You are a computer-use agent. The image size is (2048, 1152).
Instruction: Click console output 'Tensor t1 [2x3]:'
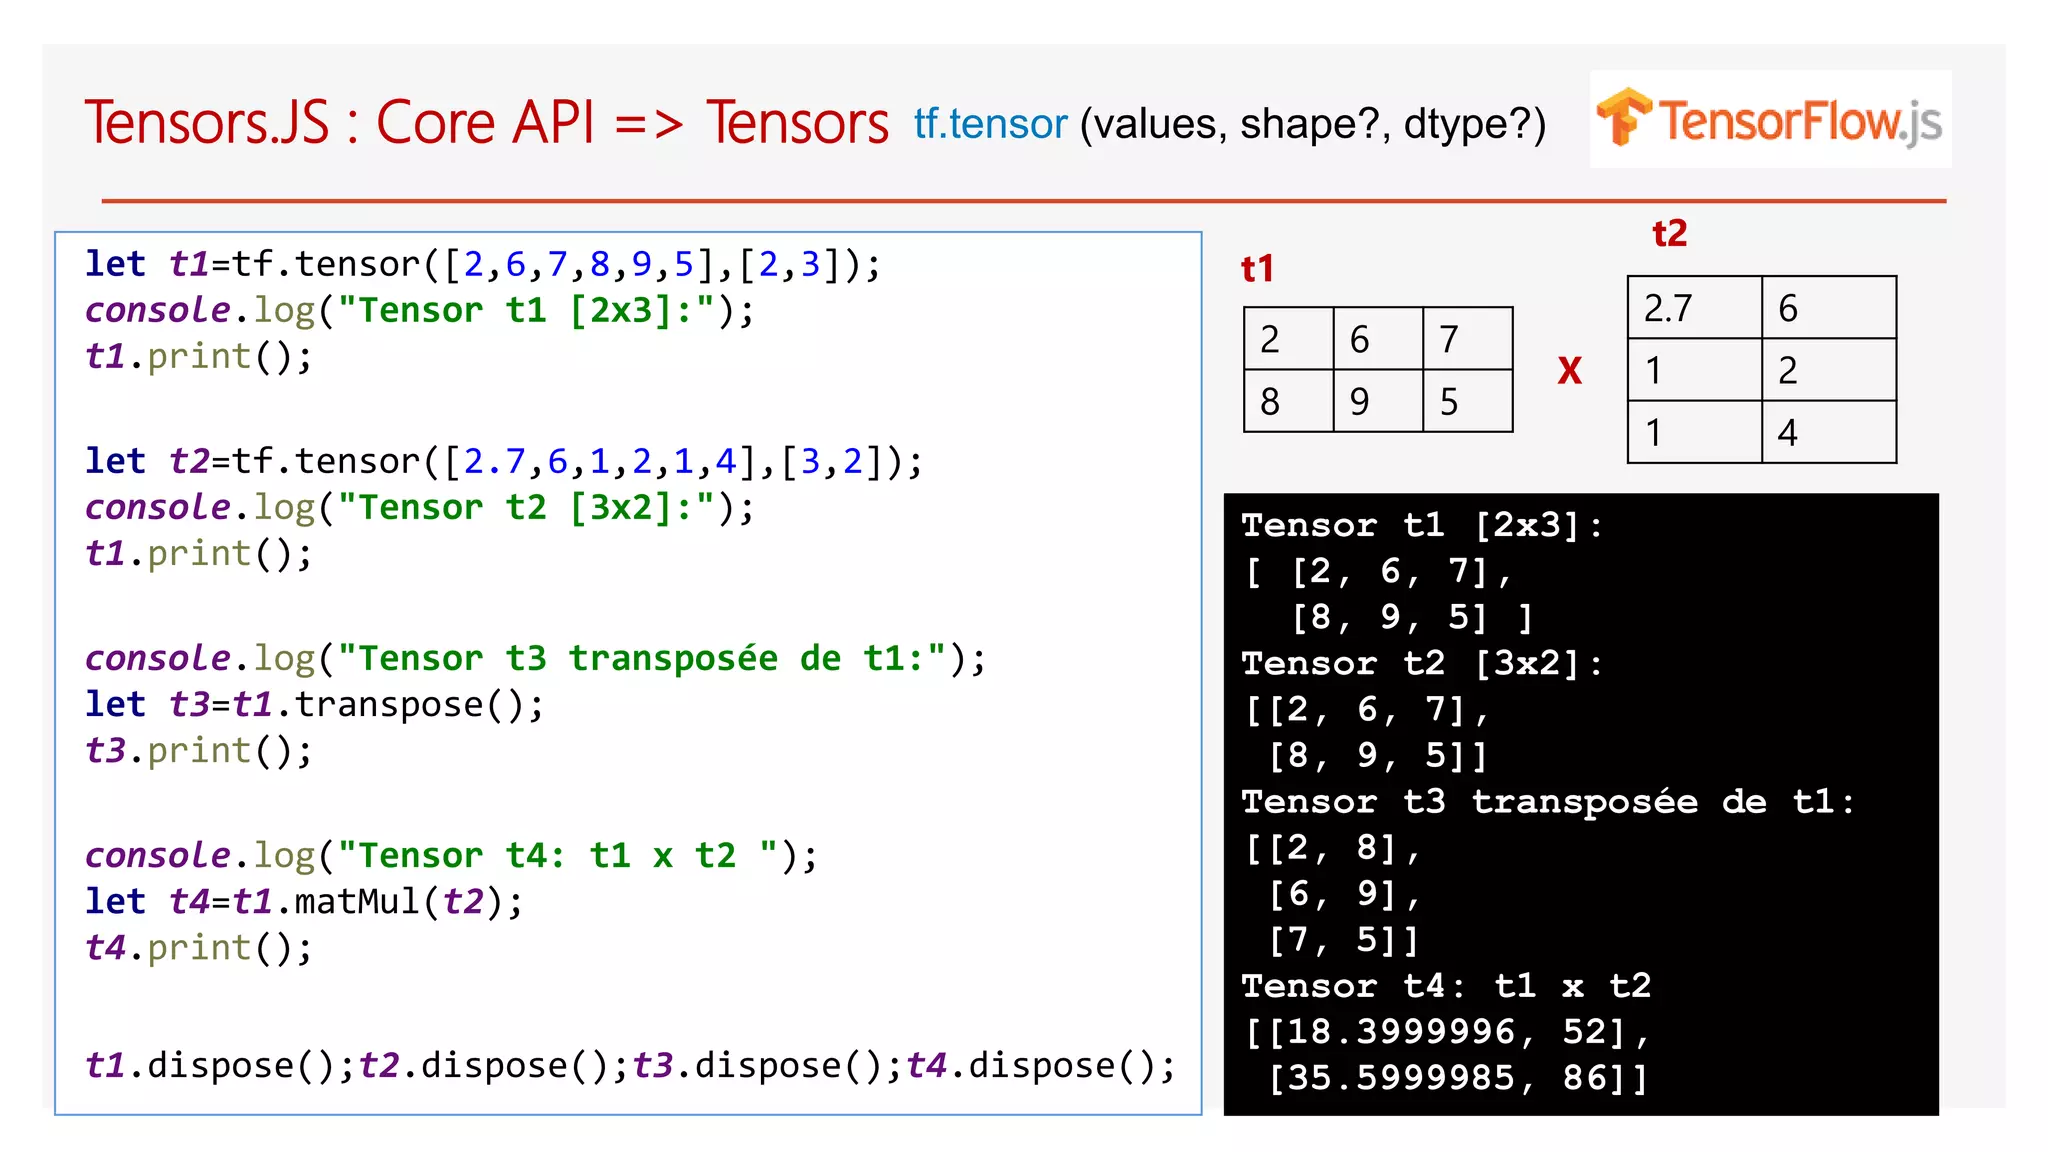tap(1422, 526)
